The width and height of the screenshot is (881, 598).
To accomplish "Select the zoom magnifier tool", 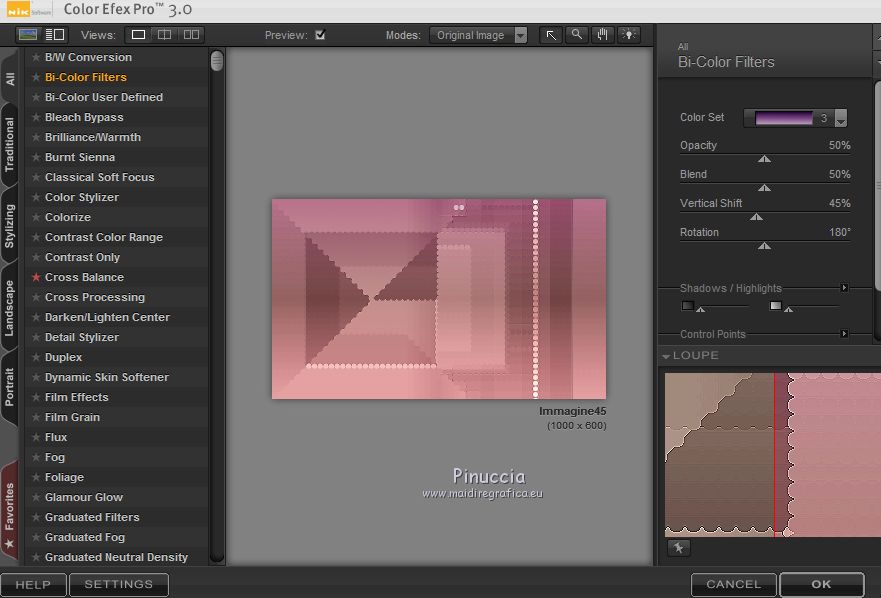I will tap(576, 35).
